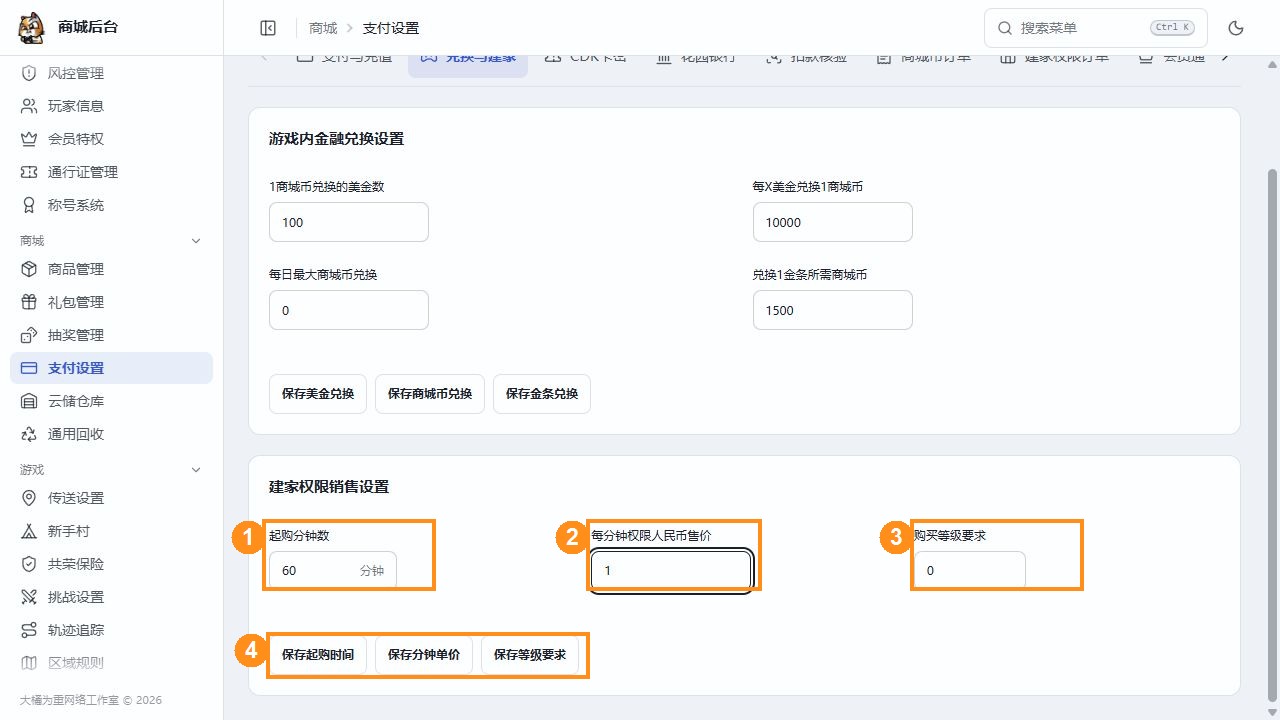Open 会员特权 via its crown icon
Screen dimensions: 1280x720
[x=29, y=139]
